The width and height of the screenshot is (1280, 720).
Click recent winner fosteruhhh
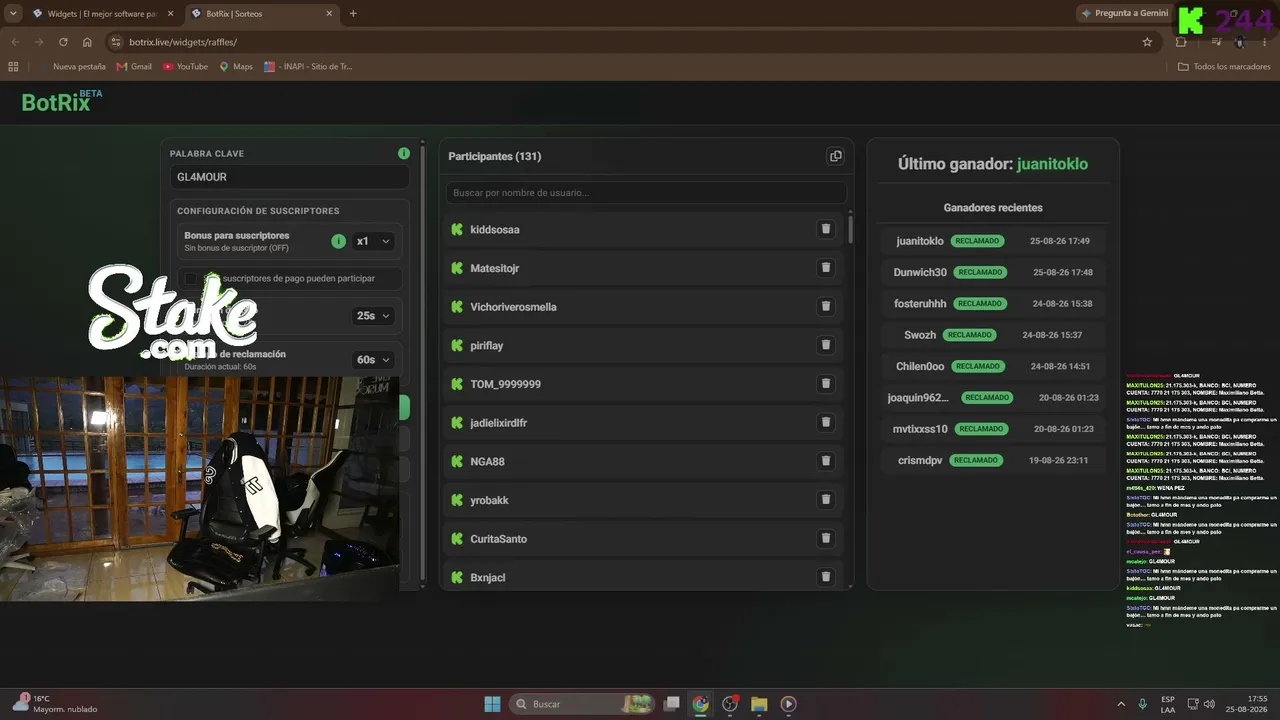(x=920, y=303)
